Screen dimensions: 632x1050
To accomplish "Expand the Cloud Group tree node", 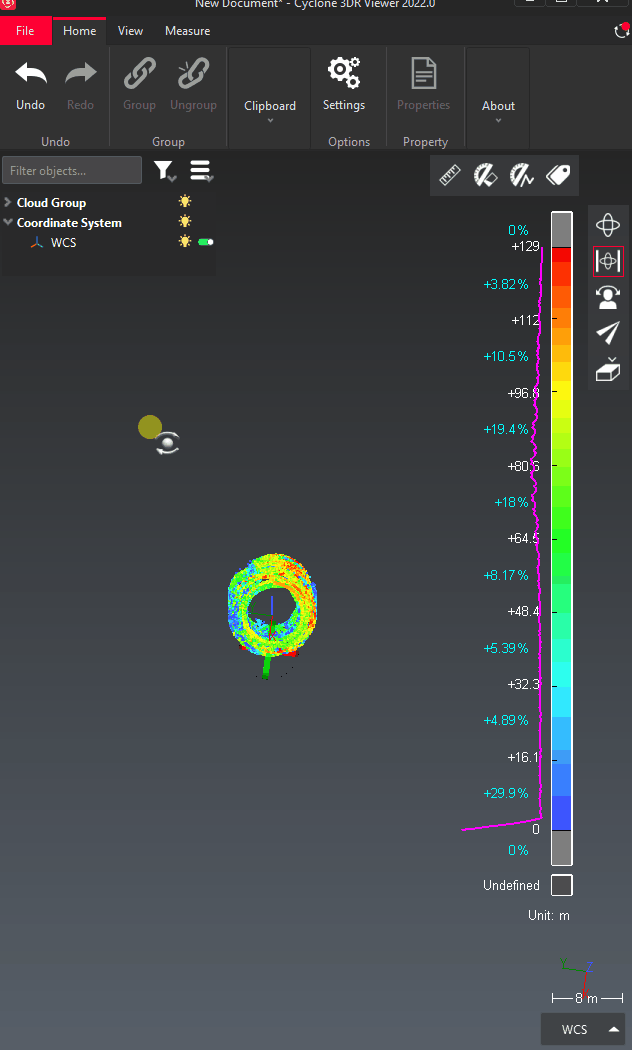I will [7, 202].
